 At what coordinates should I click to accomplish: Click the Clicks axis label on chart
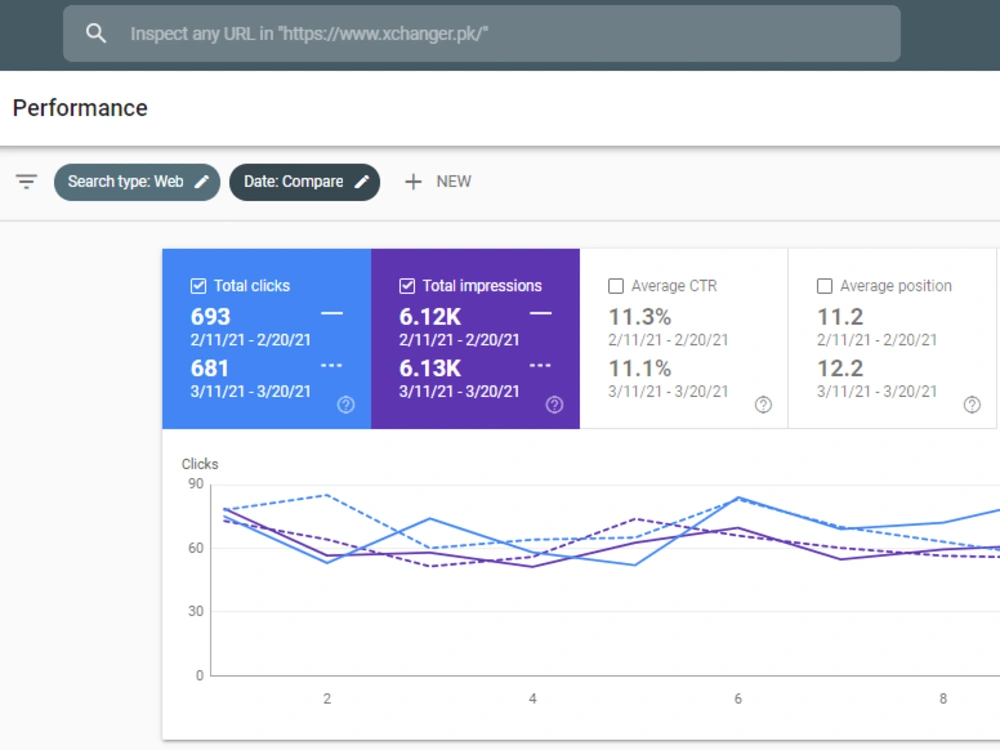[200, 464]
